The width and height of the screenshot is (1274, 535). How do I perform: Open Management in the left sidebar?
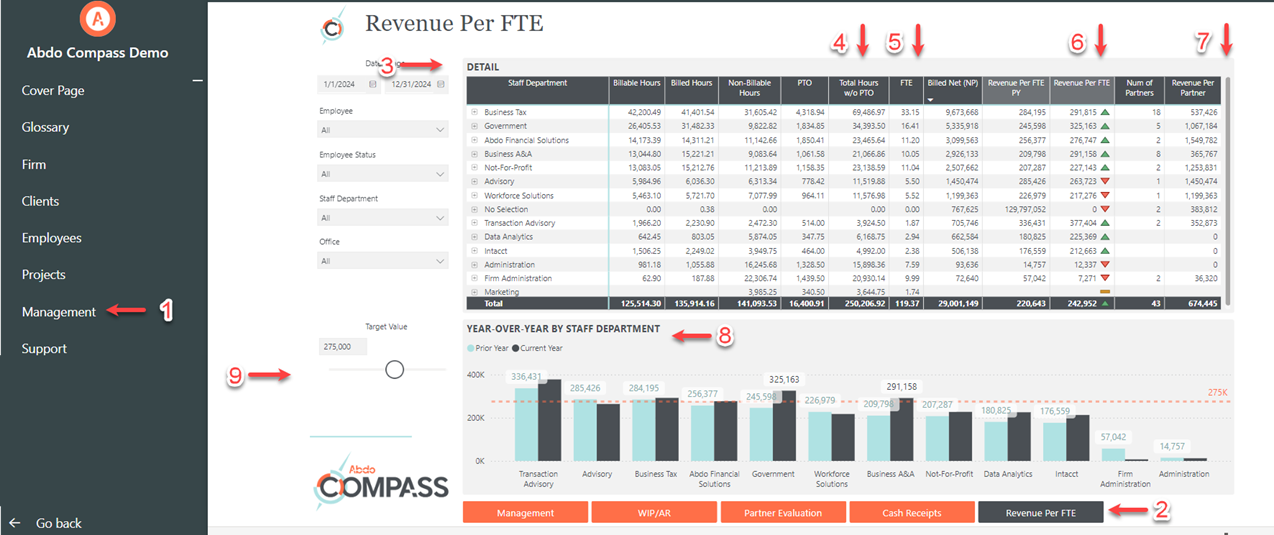(59, 312)
